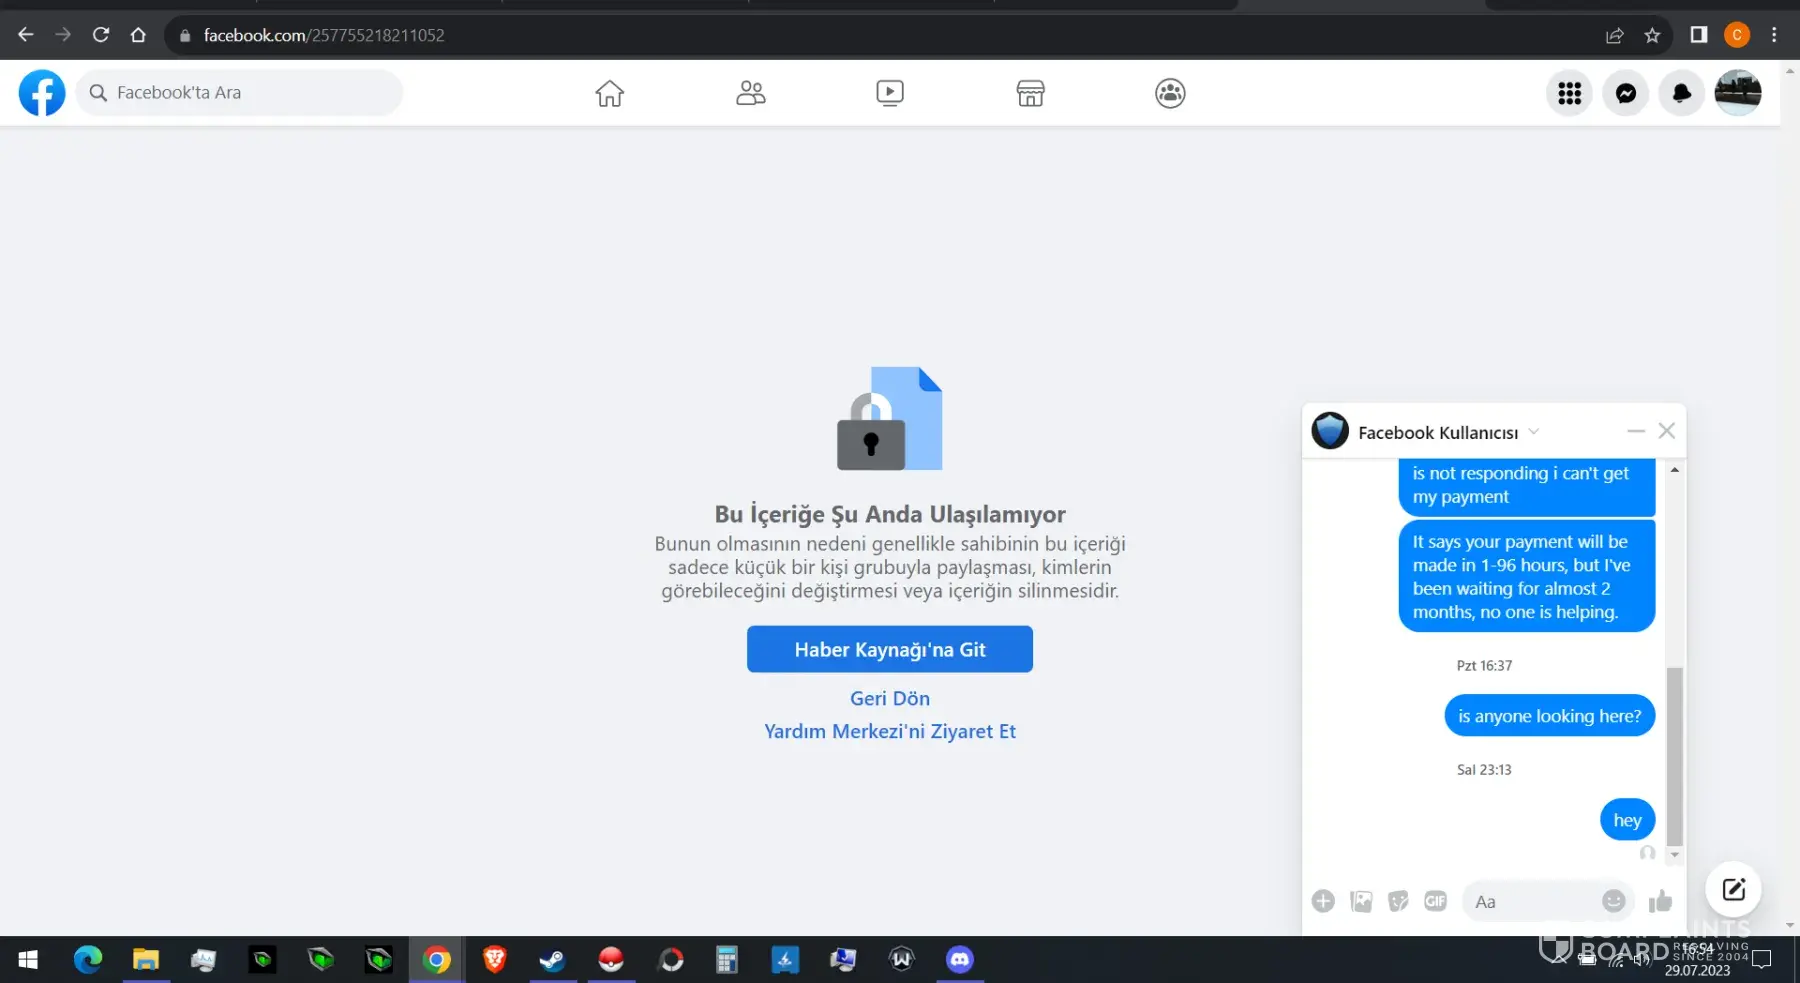Attach a photo using the chat image icon
The height and width of the screenshot is (983, 1800).
[x=1361, y=901]
